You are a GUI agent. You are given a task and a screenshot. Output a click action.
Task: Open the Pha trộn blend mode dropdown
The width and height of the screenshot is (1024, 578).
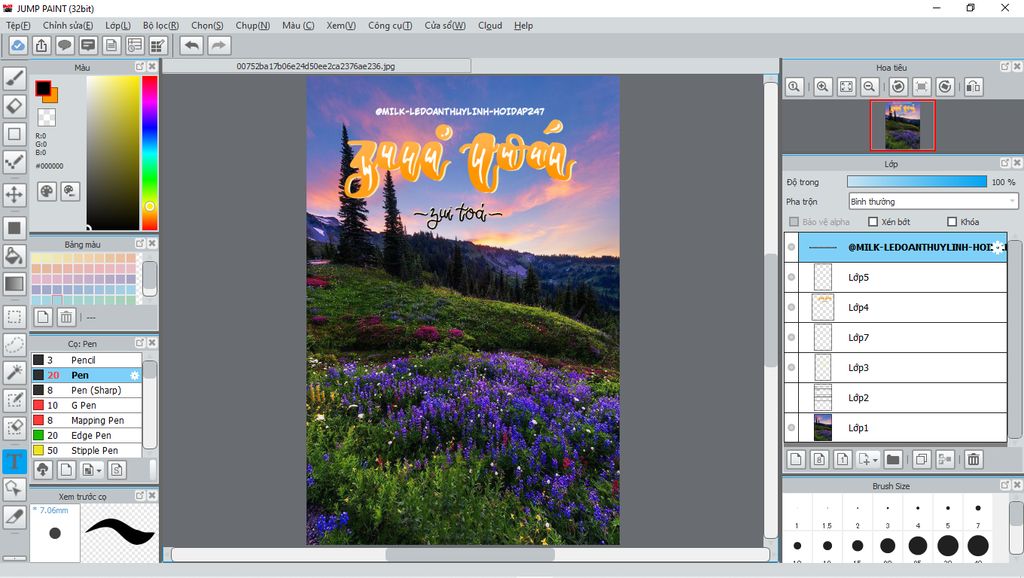[933, 201]
